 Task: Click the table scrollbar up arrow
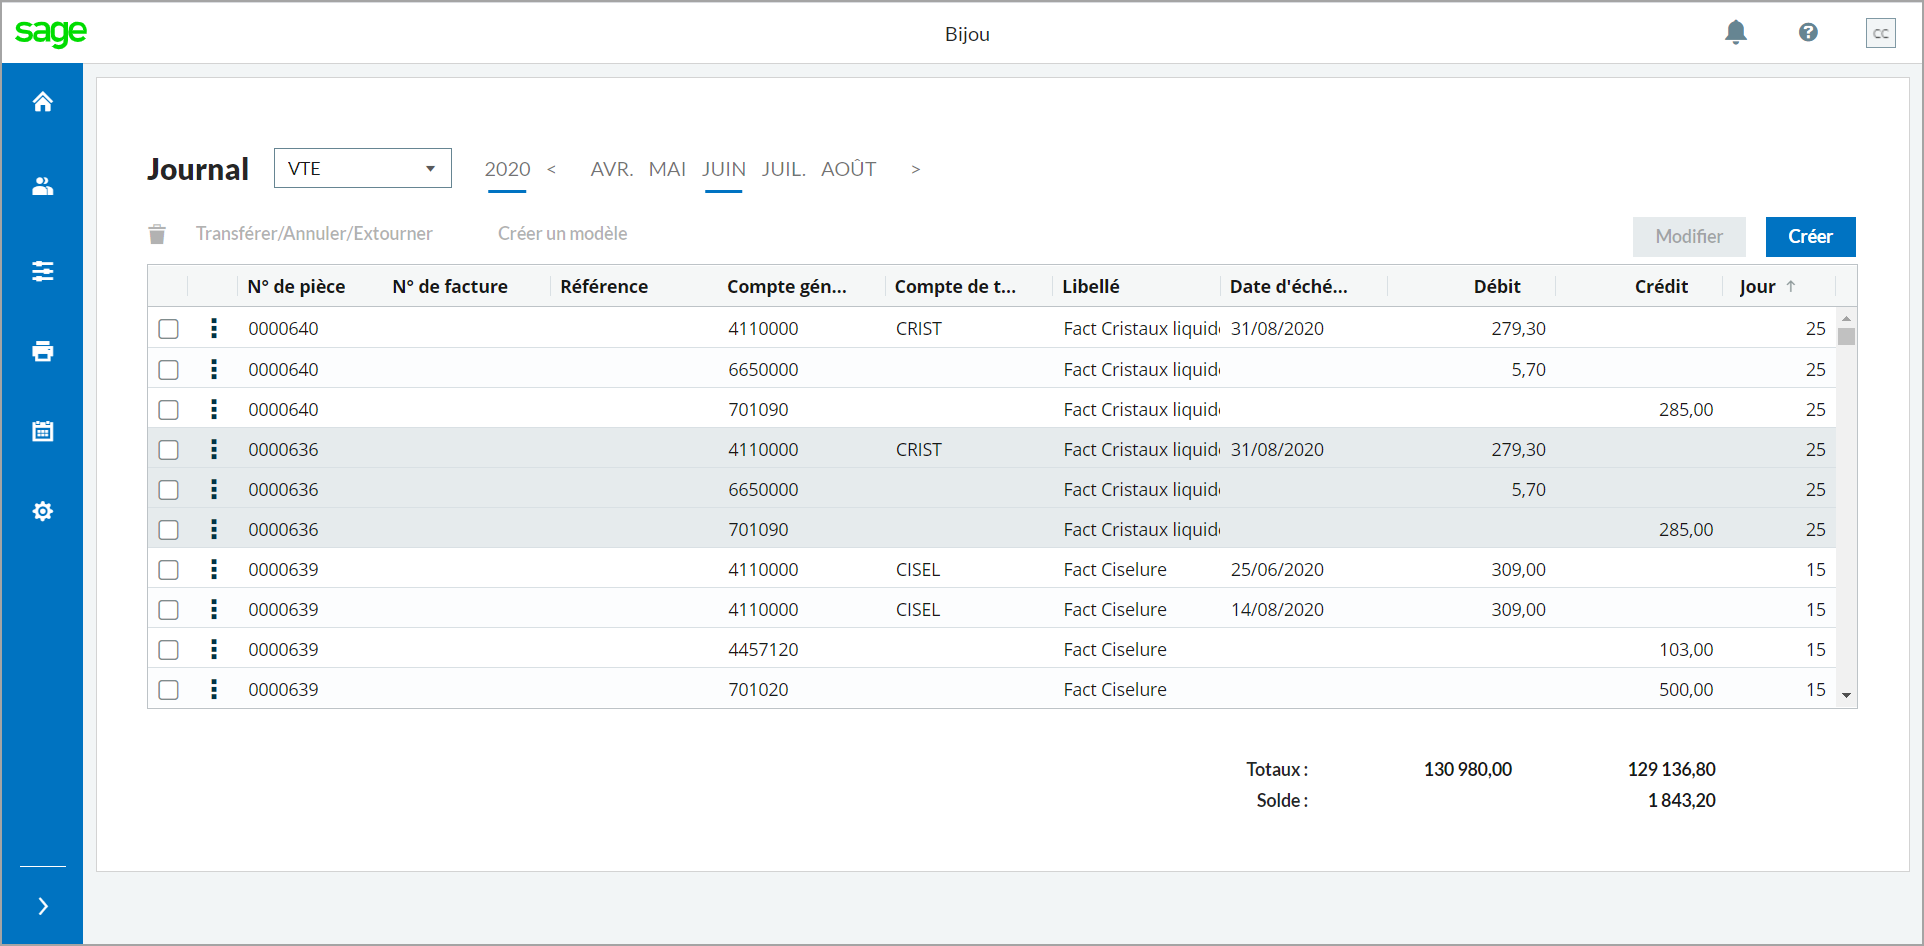pos(1846,318)
